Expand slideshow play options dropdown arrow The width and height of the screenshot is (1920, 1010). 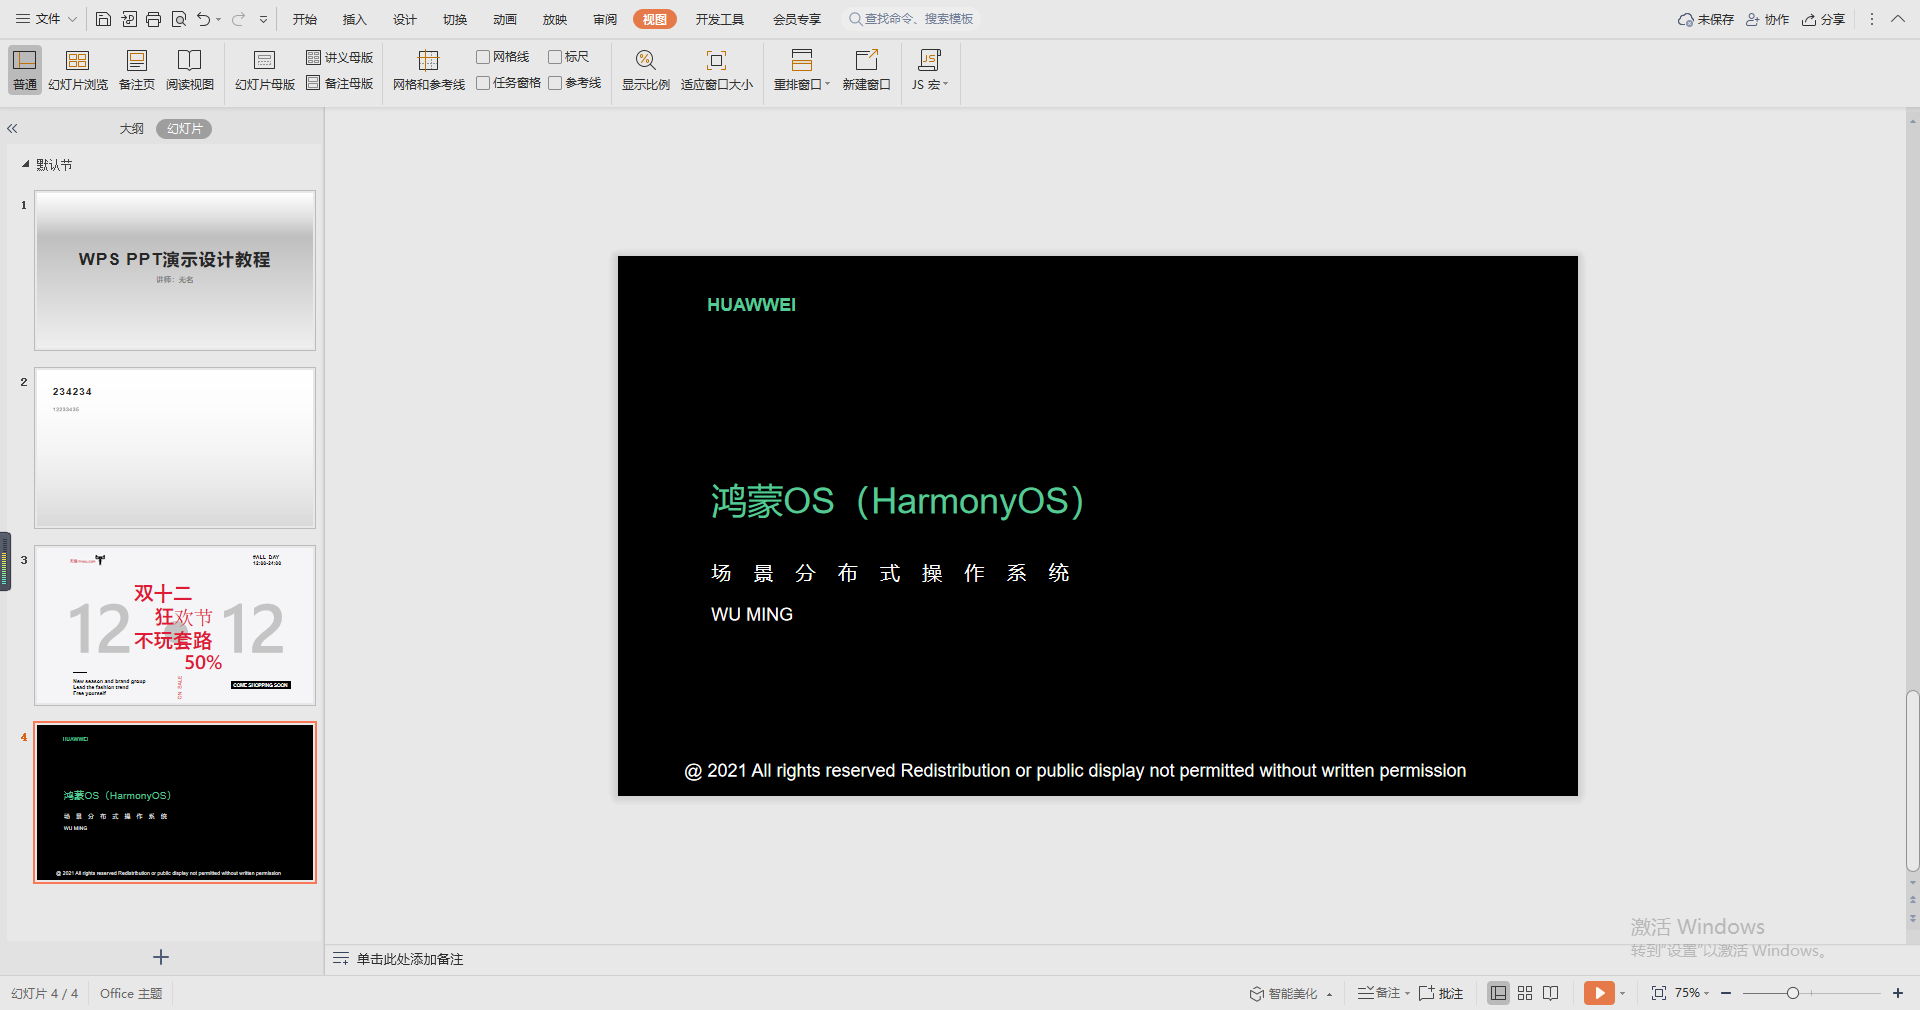click(1622, 993)
